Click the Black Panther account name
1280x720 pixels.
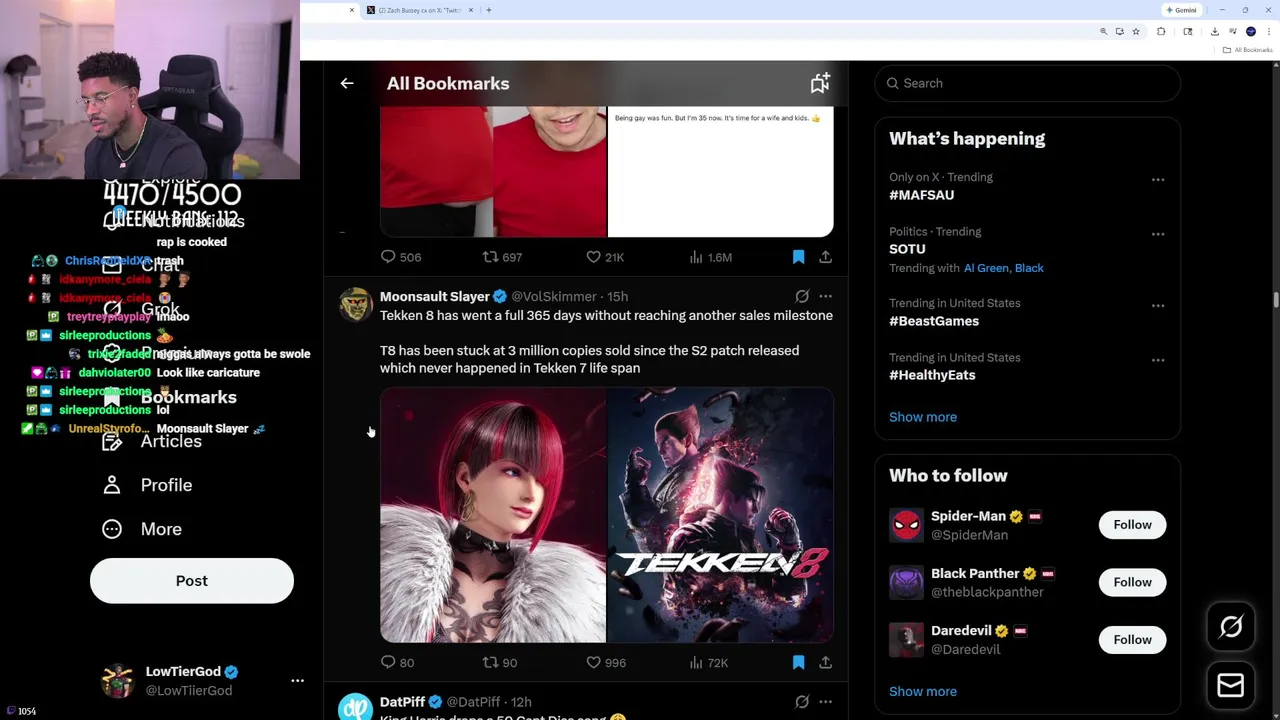975,573
